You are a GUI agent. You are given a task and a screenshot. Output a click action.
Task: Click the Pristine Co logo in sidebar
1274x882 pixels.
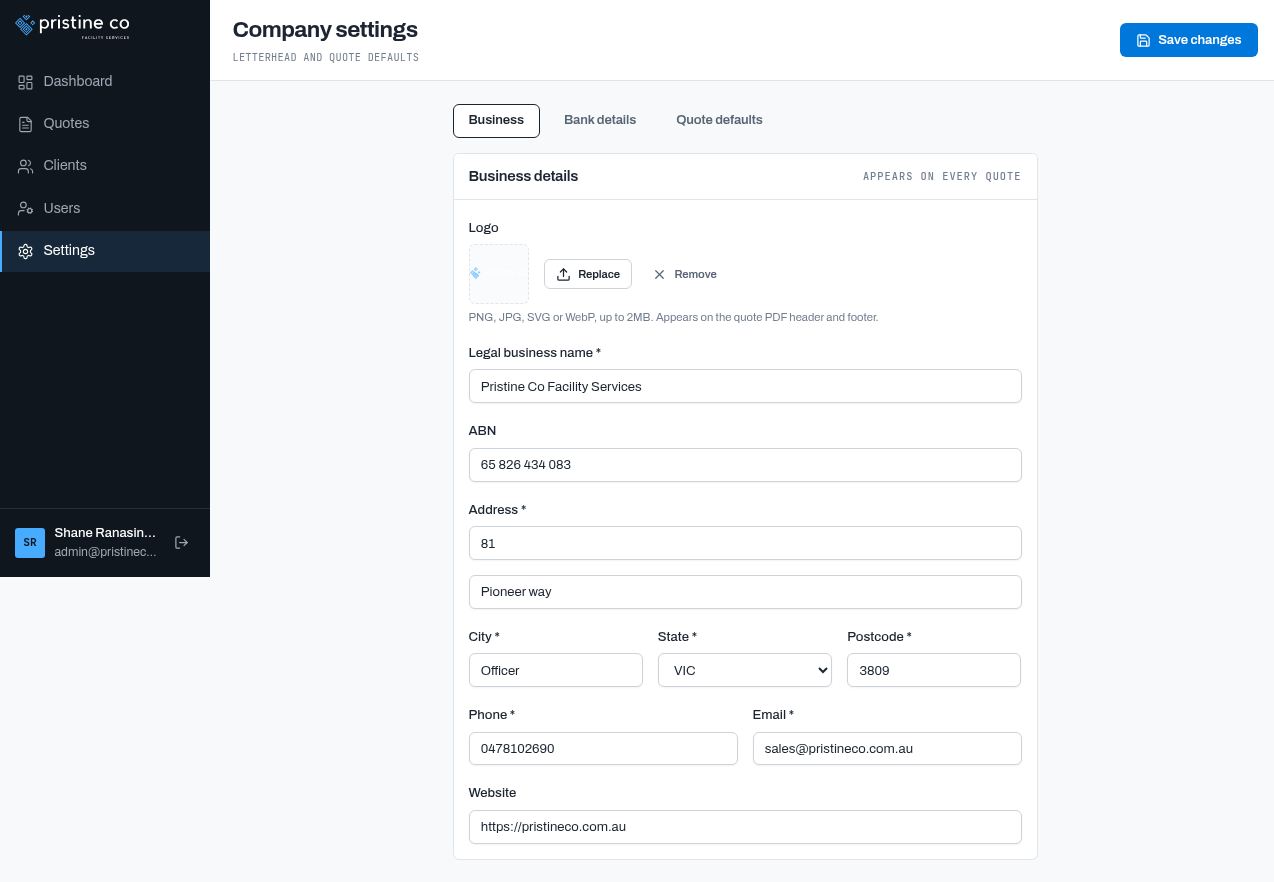(72, 25)
